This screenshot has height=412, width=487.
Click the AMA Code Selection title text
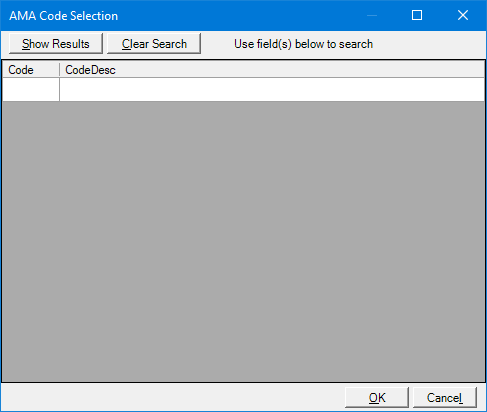click(63, 16)
